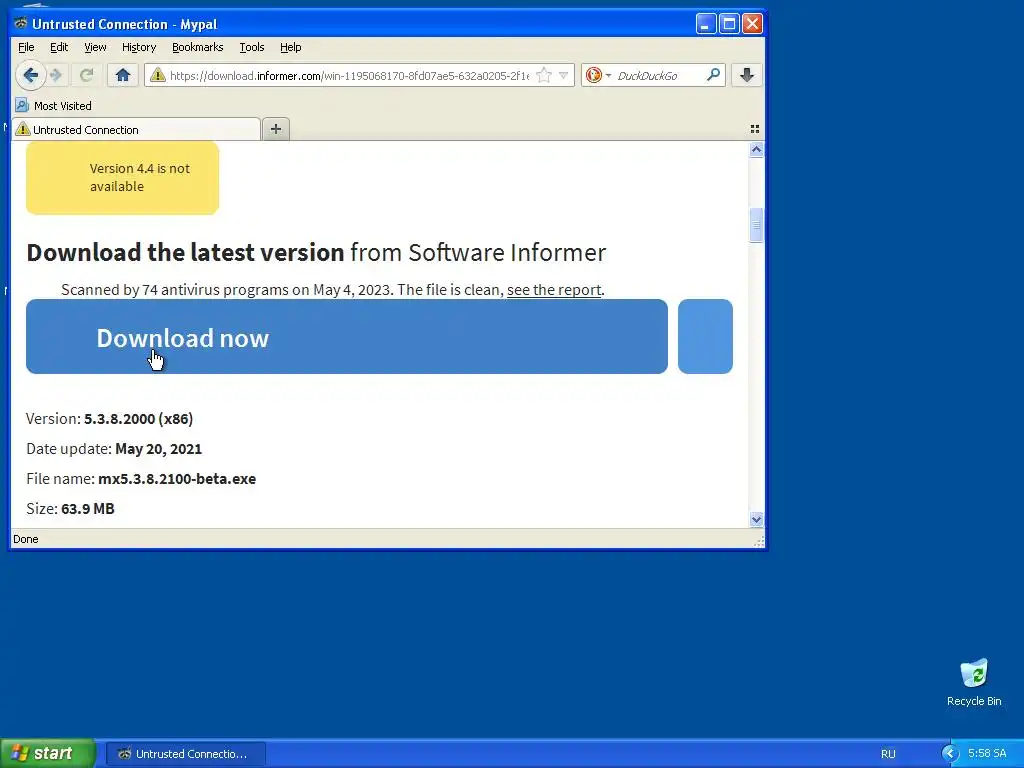
Task: Click the May 20, 2021 update date
Action: (159, 449)
